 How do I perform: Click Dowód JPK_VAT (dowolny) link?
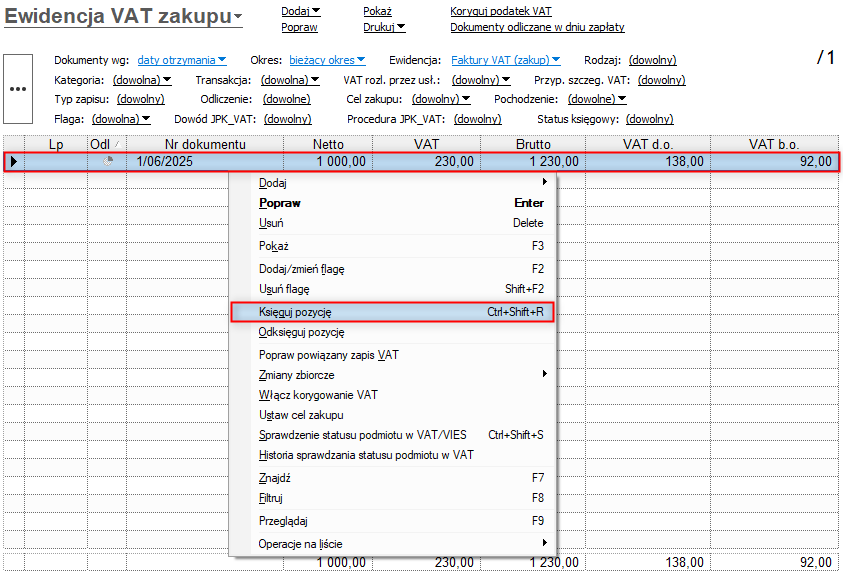pos(288,119)
